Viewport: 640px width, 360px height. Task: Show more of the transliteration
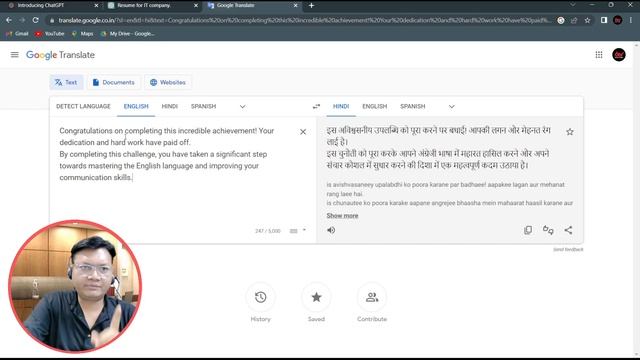[x=342, y=216]
